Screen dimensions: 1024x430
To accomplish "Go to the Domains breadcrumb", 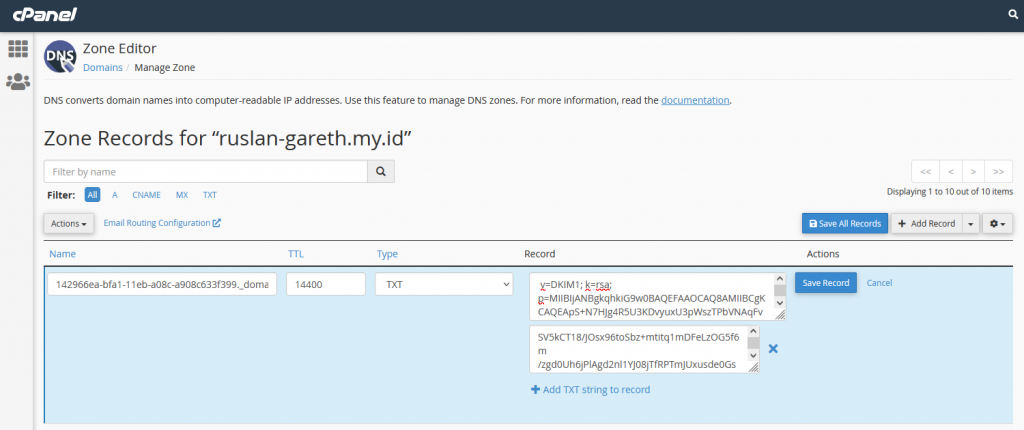I will pos(102,67).
